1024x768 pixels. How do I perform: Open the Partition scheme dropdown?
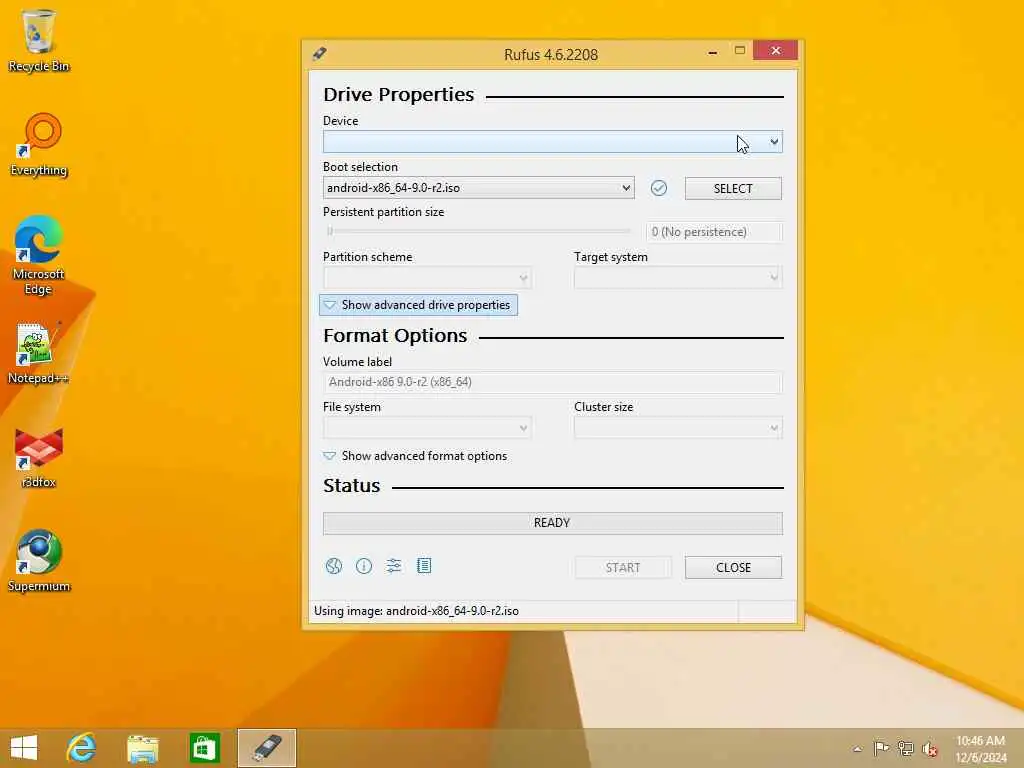tap(427, 278)
